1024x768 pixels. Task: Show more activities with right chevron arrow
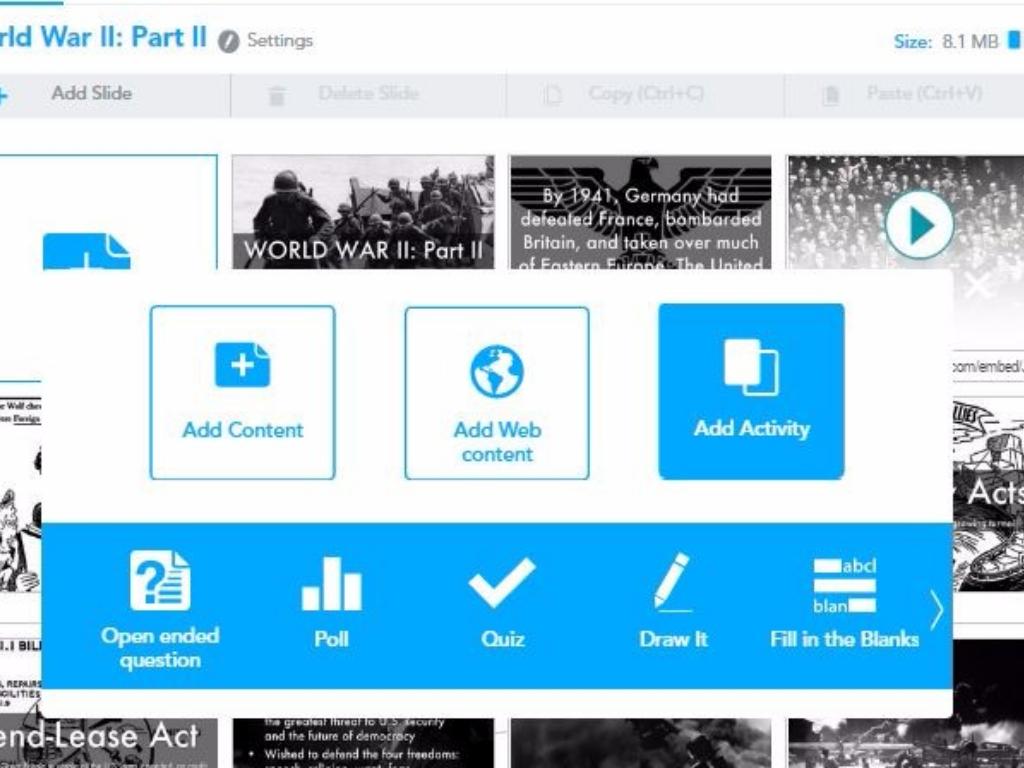click(x=935, y=610)
